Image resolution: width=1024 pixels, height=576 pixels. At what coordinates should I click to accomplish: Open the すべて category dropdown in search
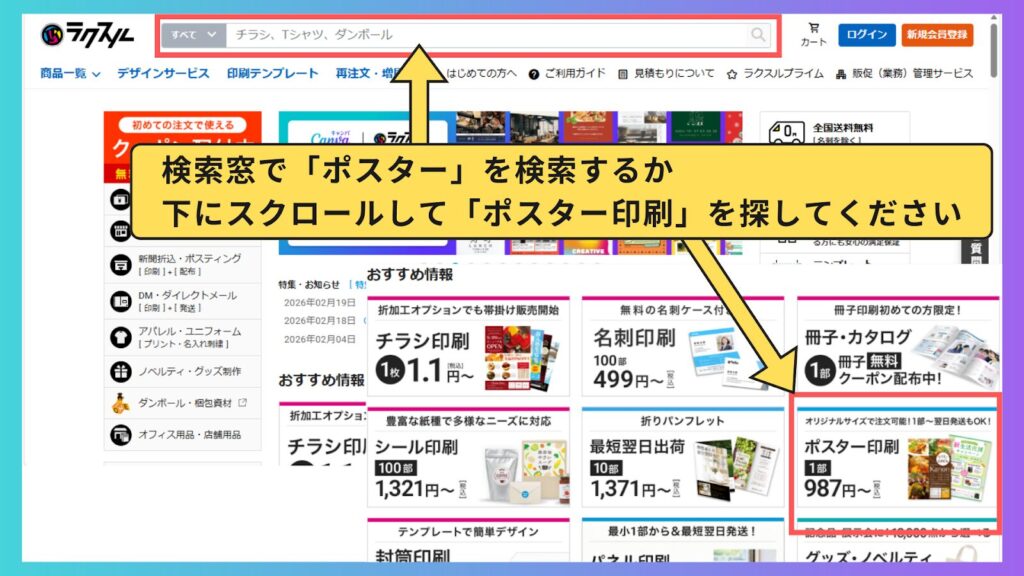tap(193, 35)
